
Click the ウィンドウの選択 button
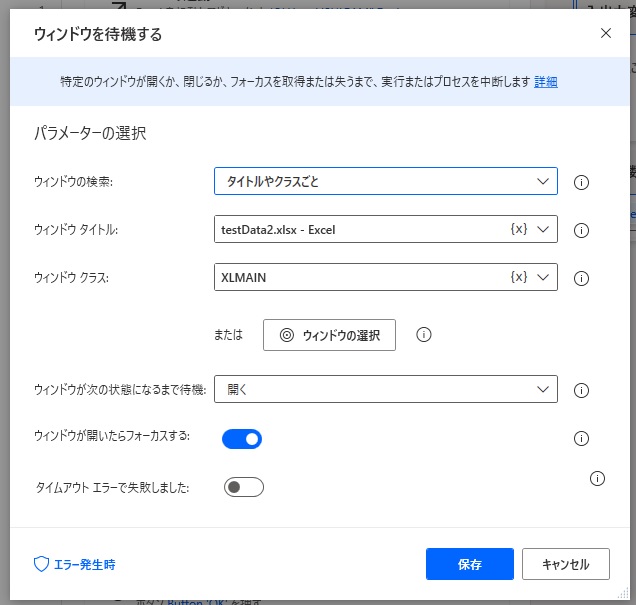[x=329, y=335]
